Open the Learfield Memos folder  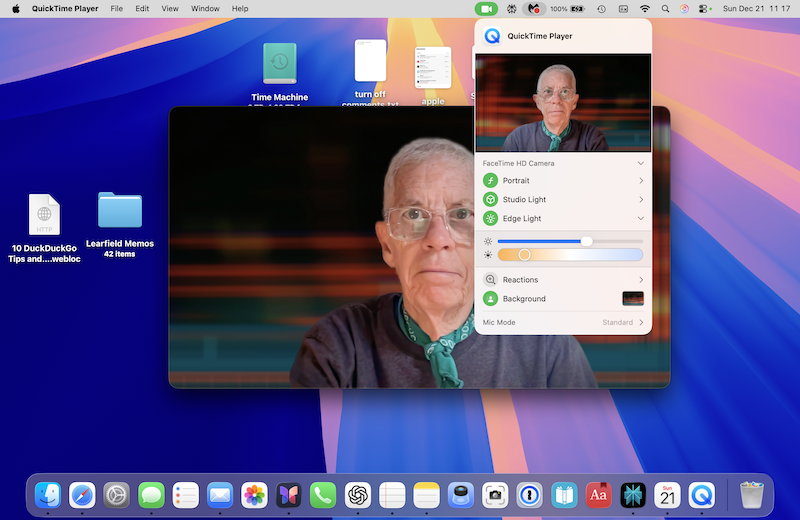120,211
